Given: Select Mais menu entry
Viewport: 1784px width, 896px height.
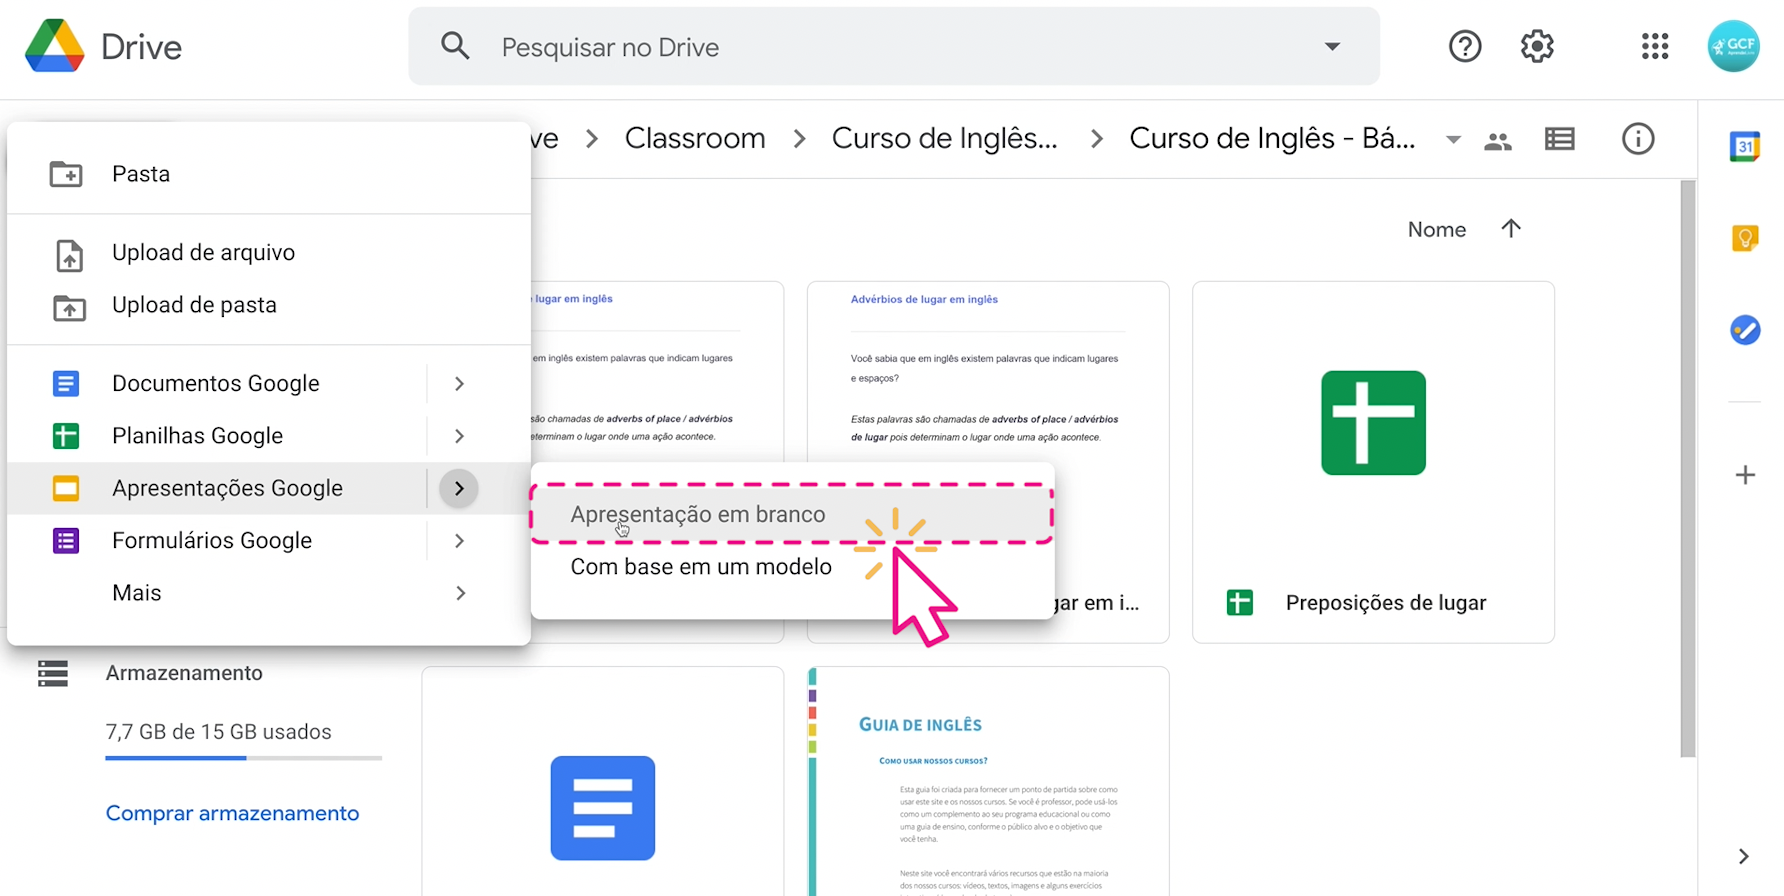Looking at the screenshot, I should [269, 593].
